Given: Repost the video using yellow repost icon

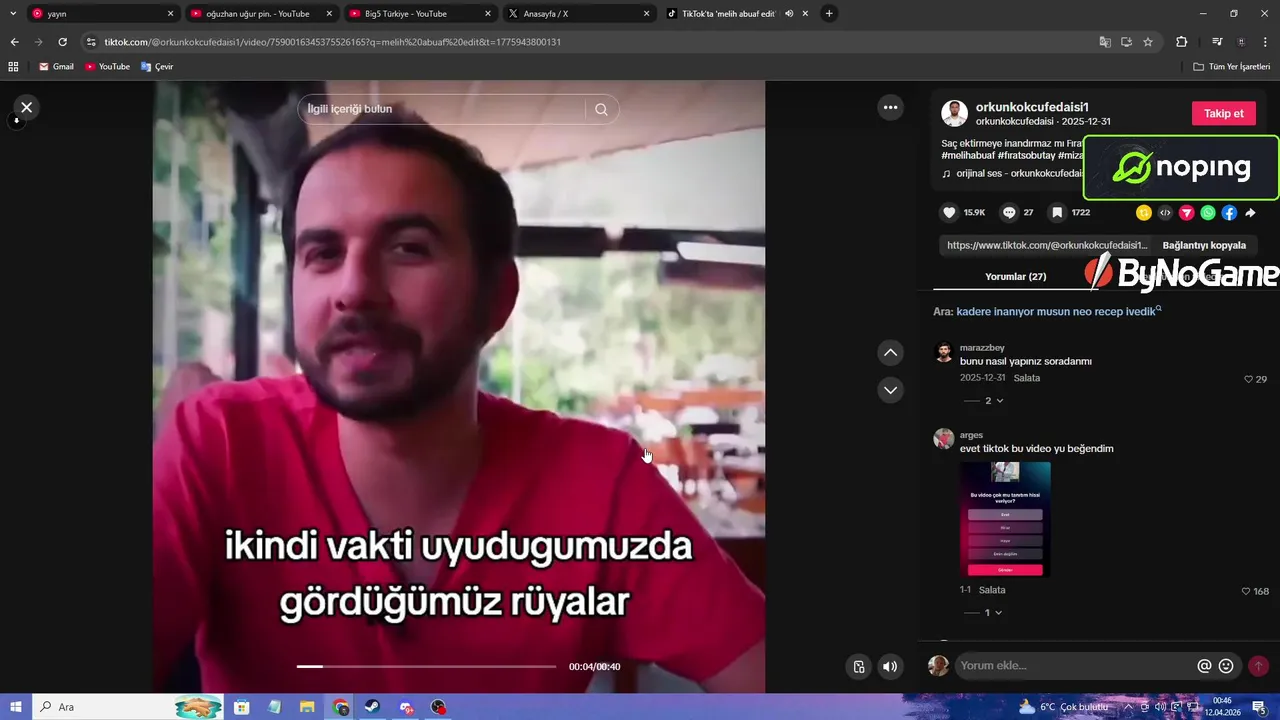Looking at the screenshot, I should [x=1144, y=212].
